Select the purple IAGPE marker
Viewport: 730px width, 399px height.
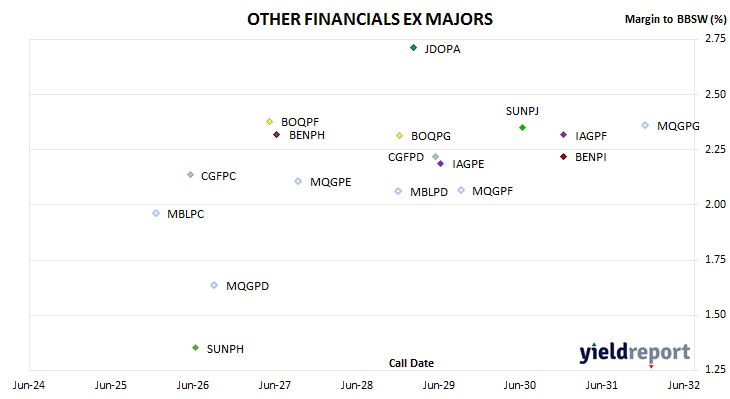click(441, 163)
